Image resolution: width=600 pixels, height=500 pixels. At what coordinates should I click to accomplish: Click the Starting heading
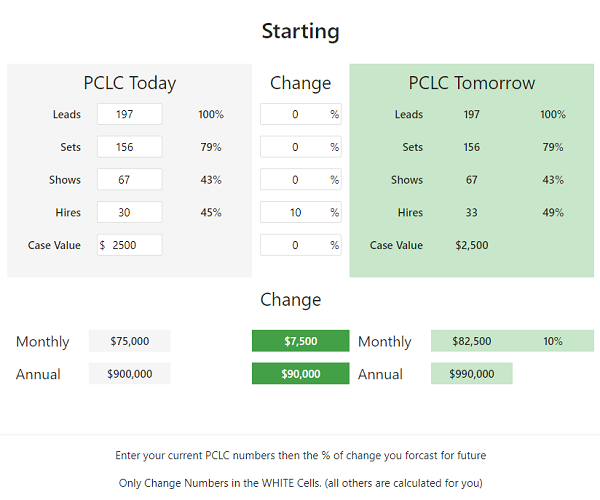(x=300, y=31)
